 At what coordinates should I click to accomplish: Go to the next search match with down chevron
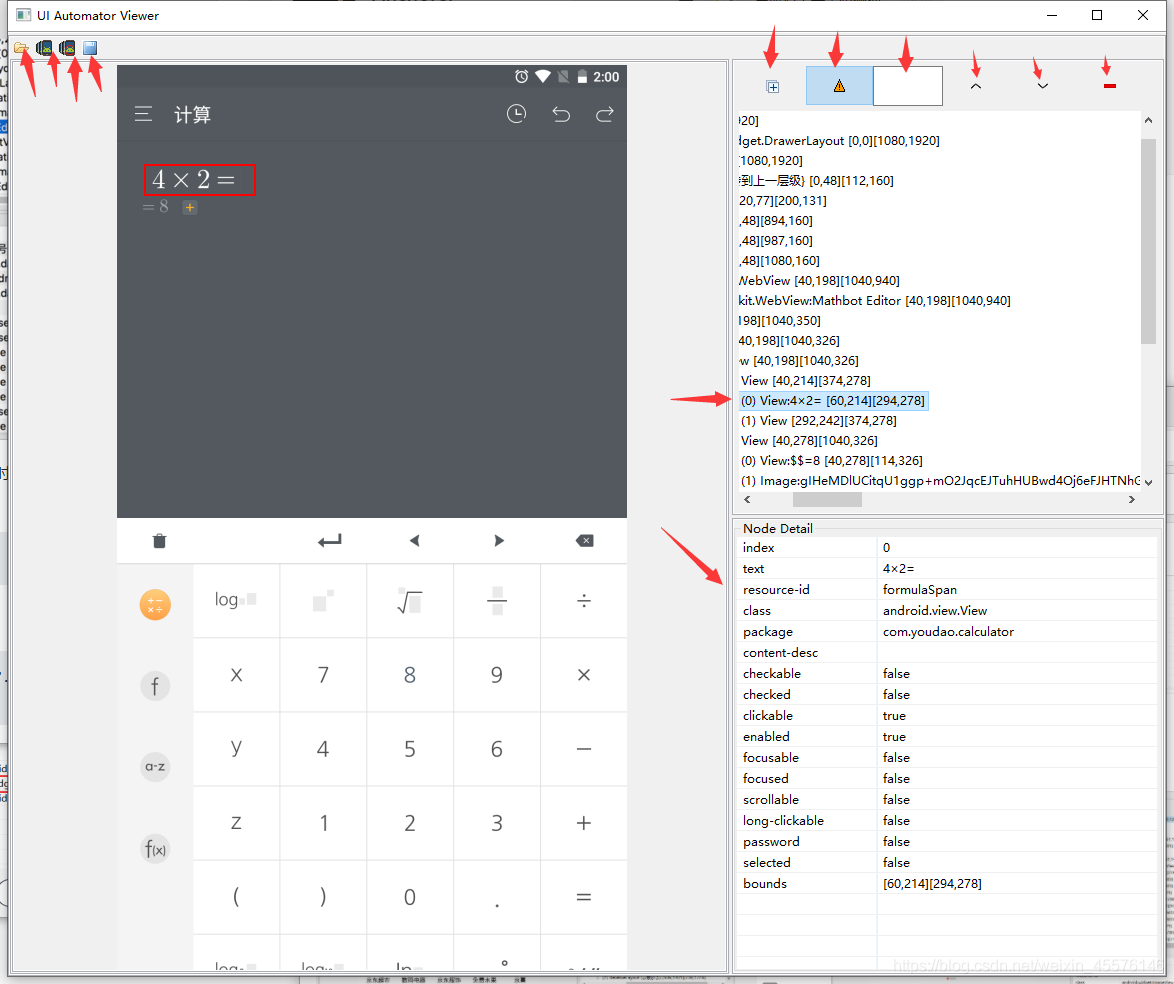[x=1042, y=86]
